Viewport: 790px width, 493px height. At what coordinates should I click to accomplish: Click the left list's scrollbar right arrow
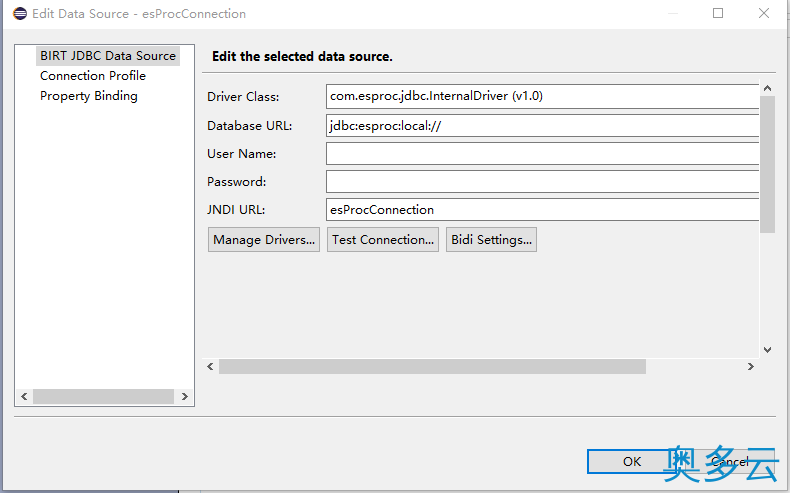[x=184, y=396]
